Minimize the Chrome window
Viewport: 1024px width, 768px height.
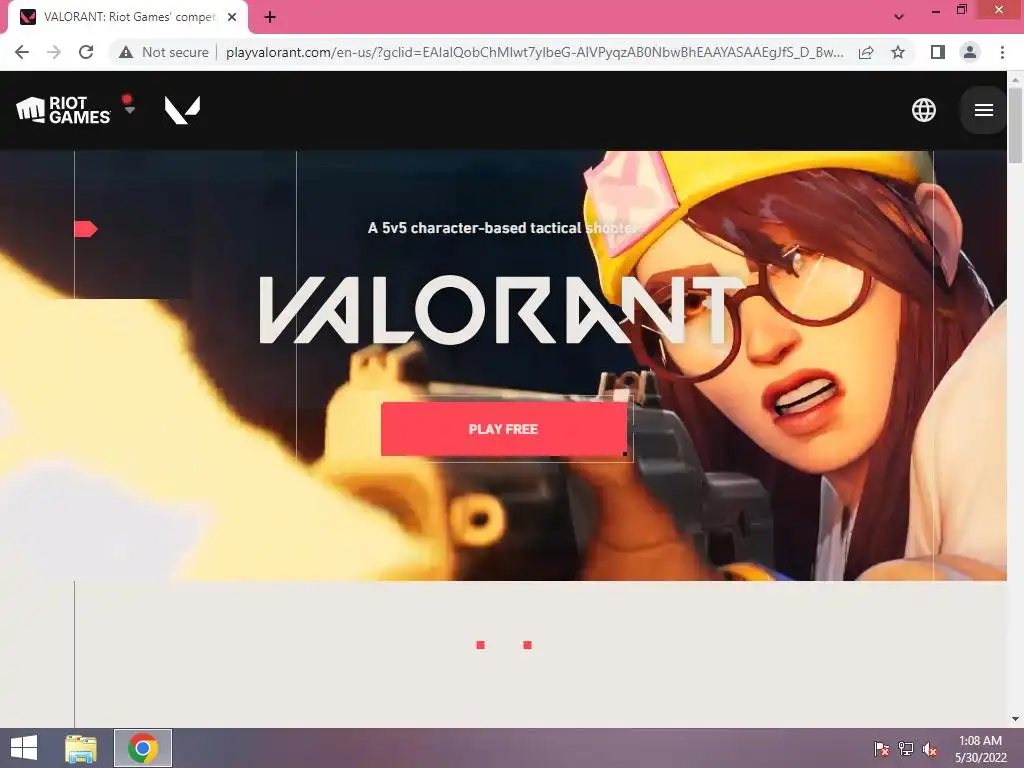[x=936, y=10]
